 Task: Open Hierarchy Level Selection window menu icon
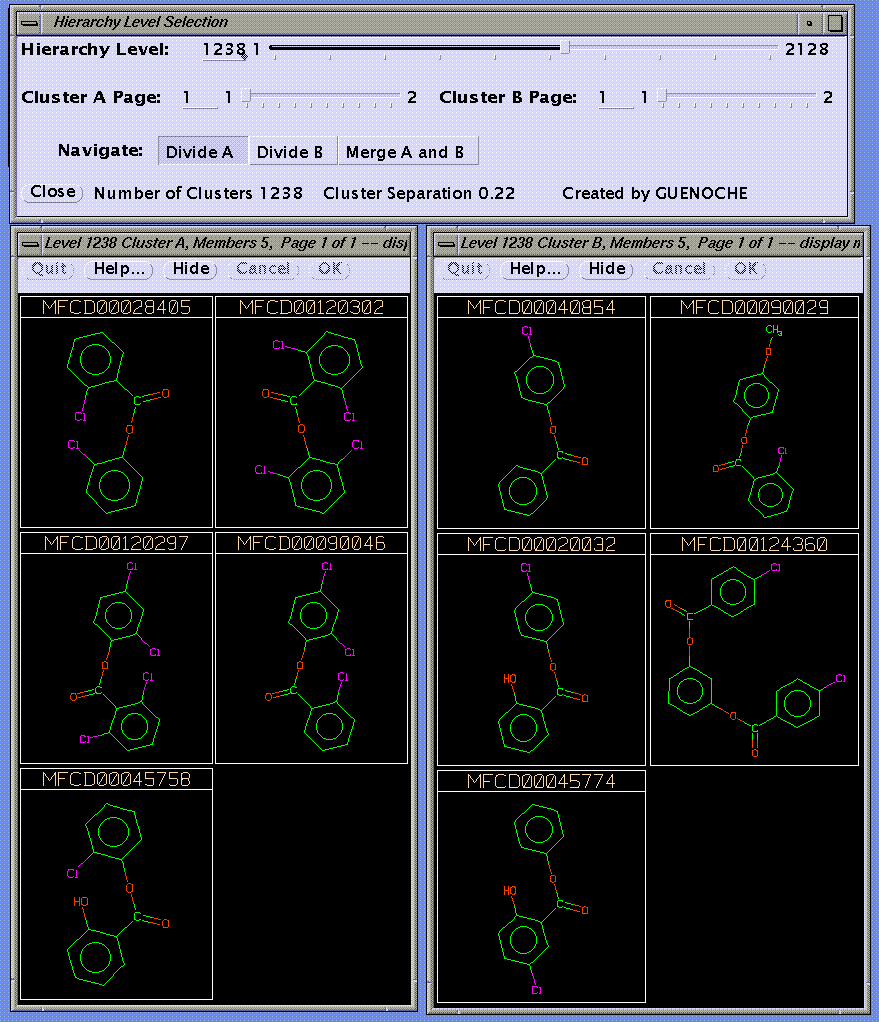(x=32, y=22)
